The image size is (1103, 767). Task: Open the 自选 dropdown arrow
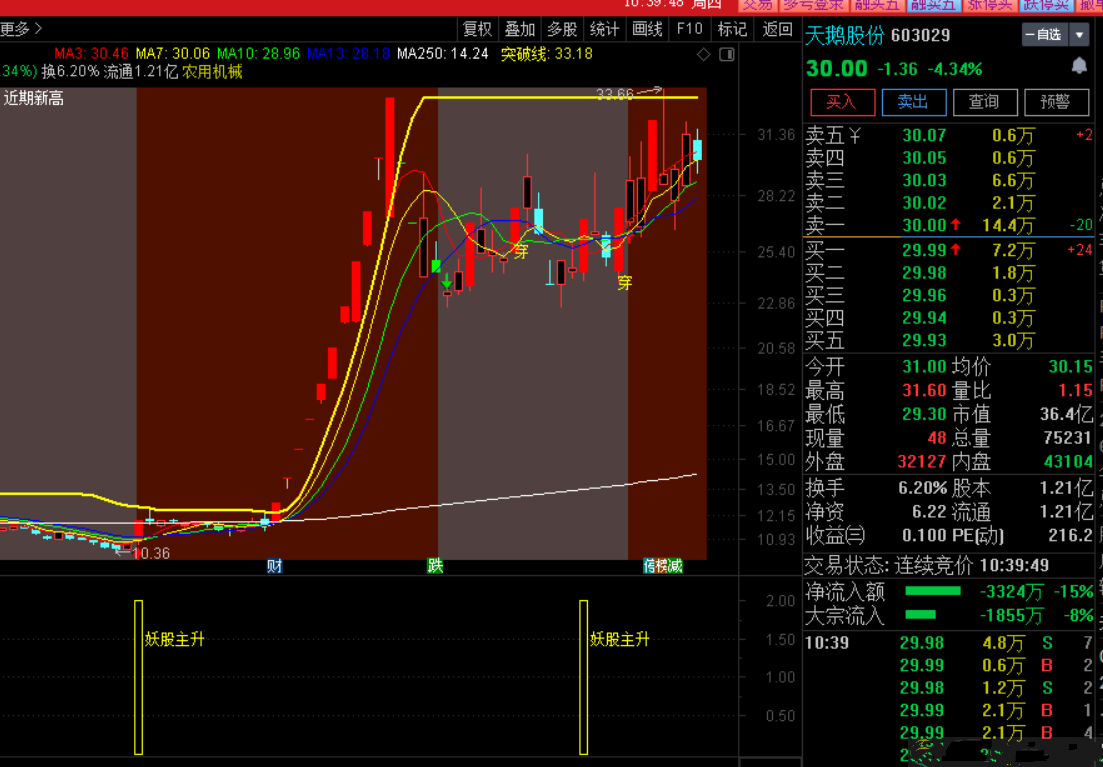pyautogui.click(x=1079, y=34)
